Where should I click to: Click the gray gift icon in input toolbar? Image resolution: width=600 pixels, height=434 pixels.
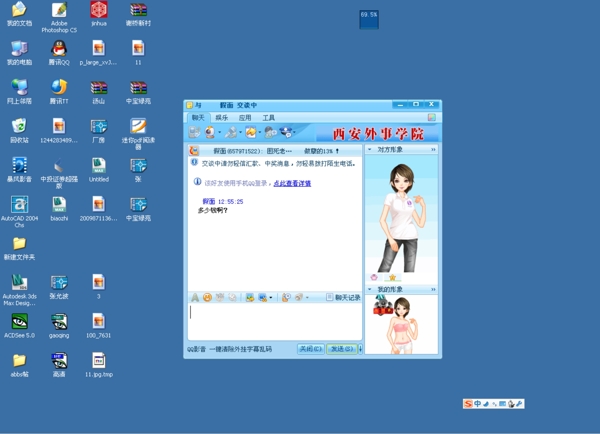coord(299,297)
